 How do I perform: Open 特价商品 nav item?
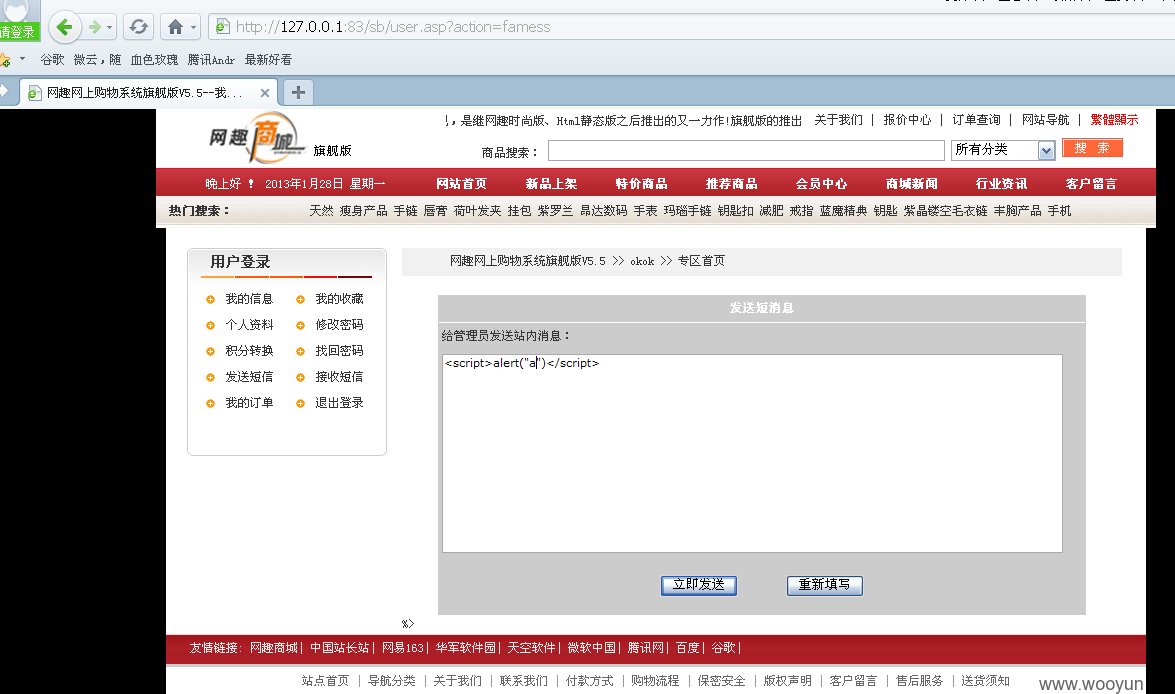coord(641,184)
